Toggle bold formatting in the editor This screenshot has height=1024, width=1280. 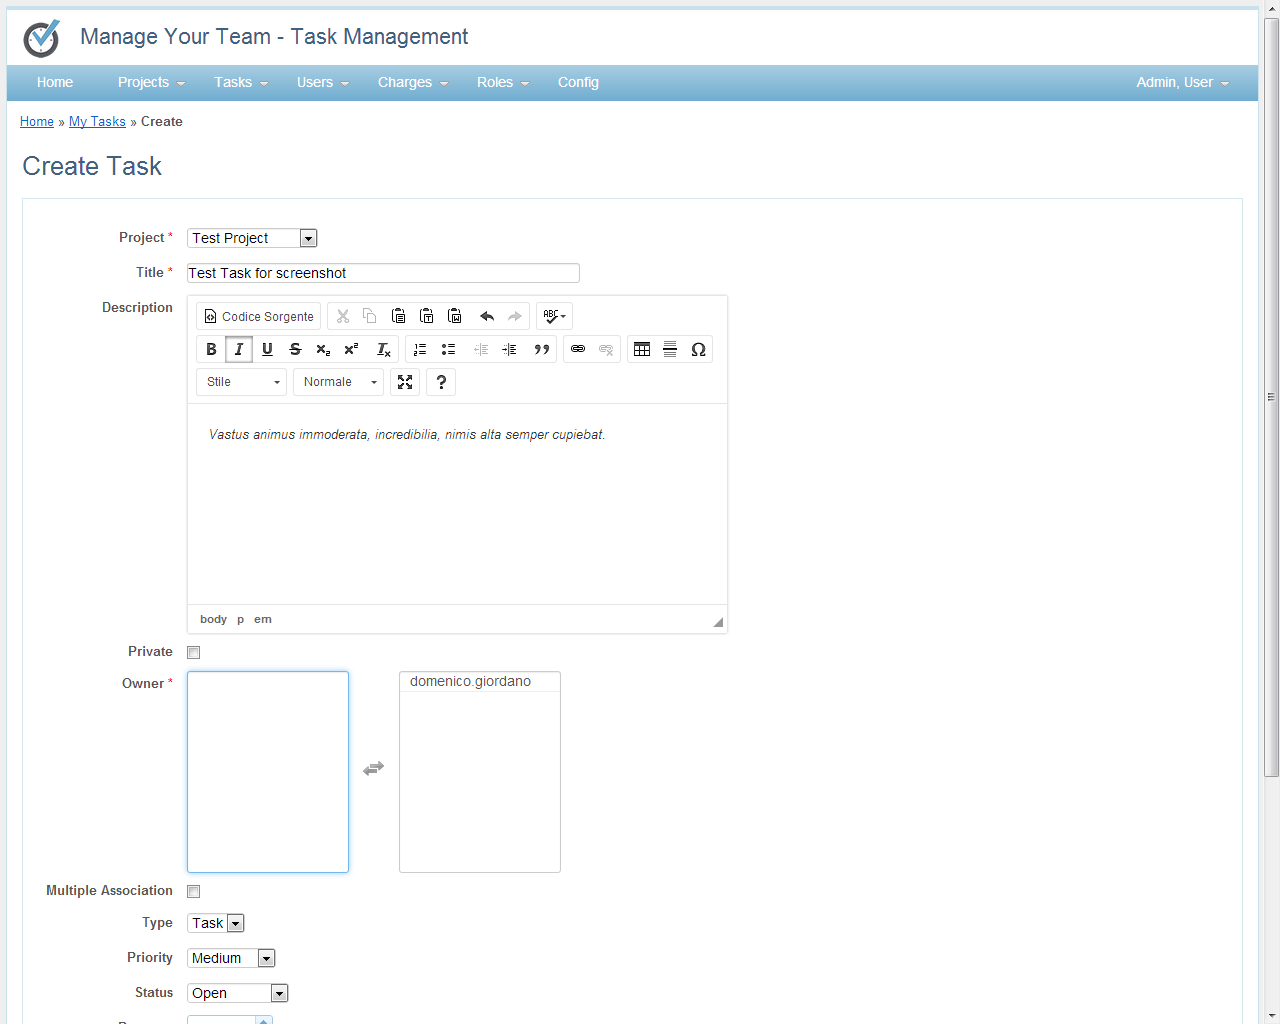coord(211,349)
